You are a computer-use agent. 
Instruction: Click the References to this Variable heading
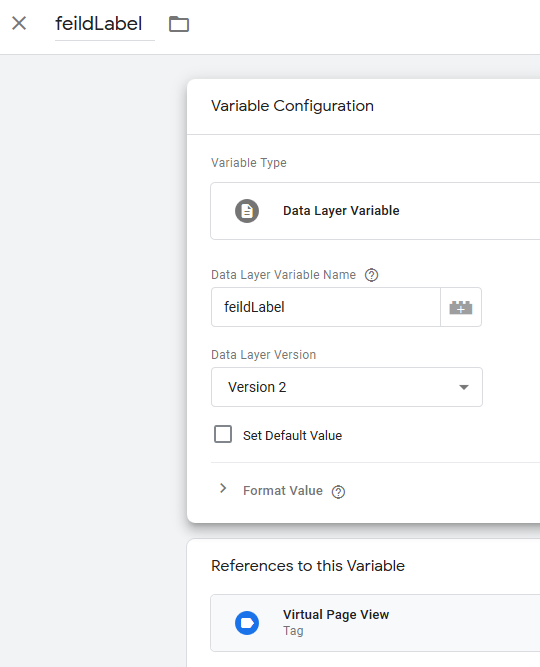308,566
